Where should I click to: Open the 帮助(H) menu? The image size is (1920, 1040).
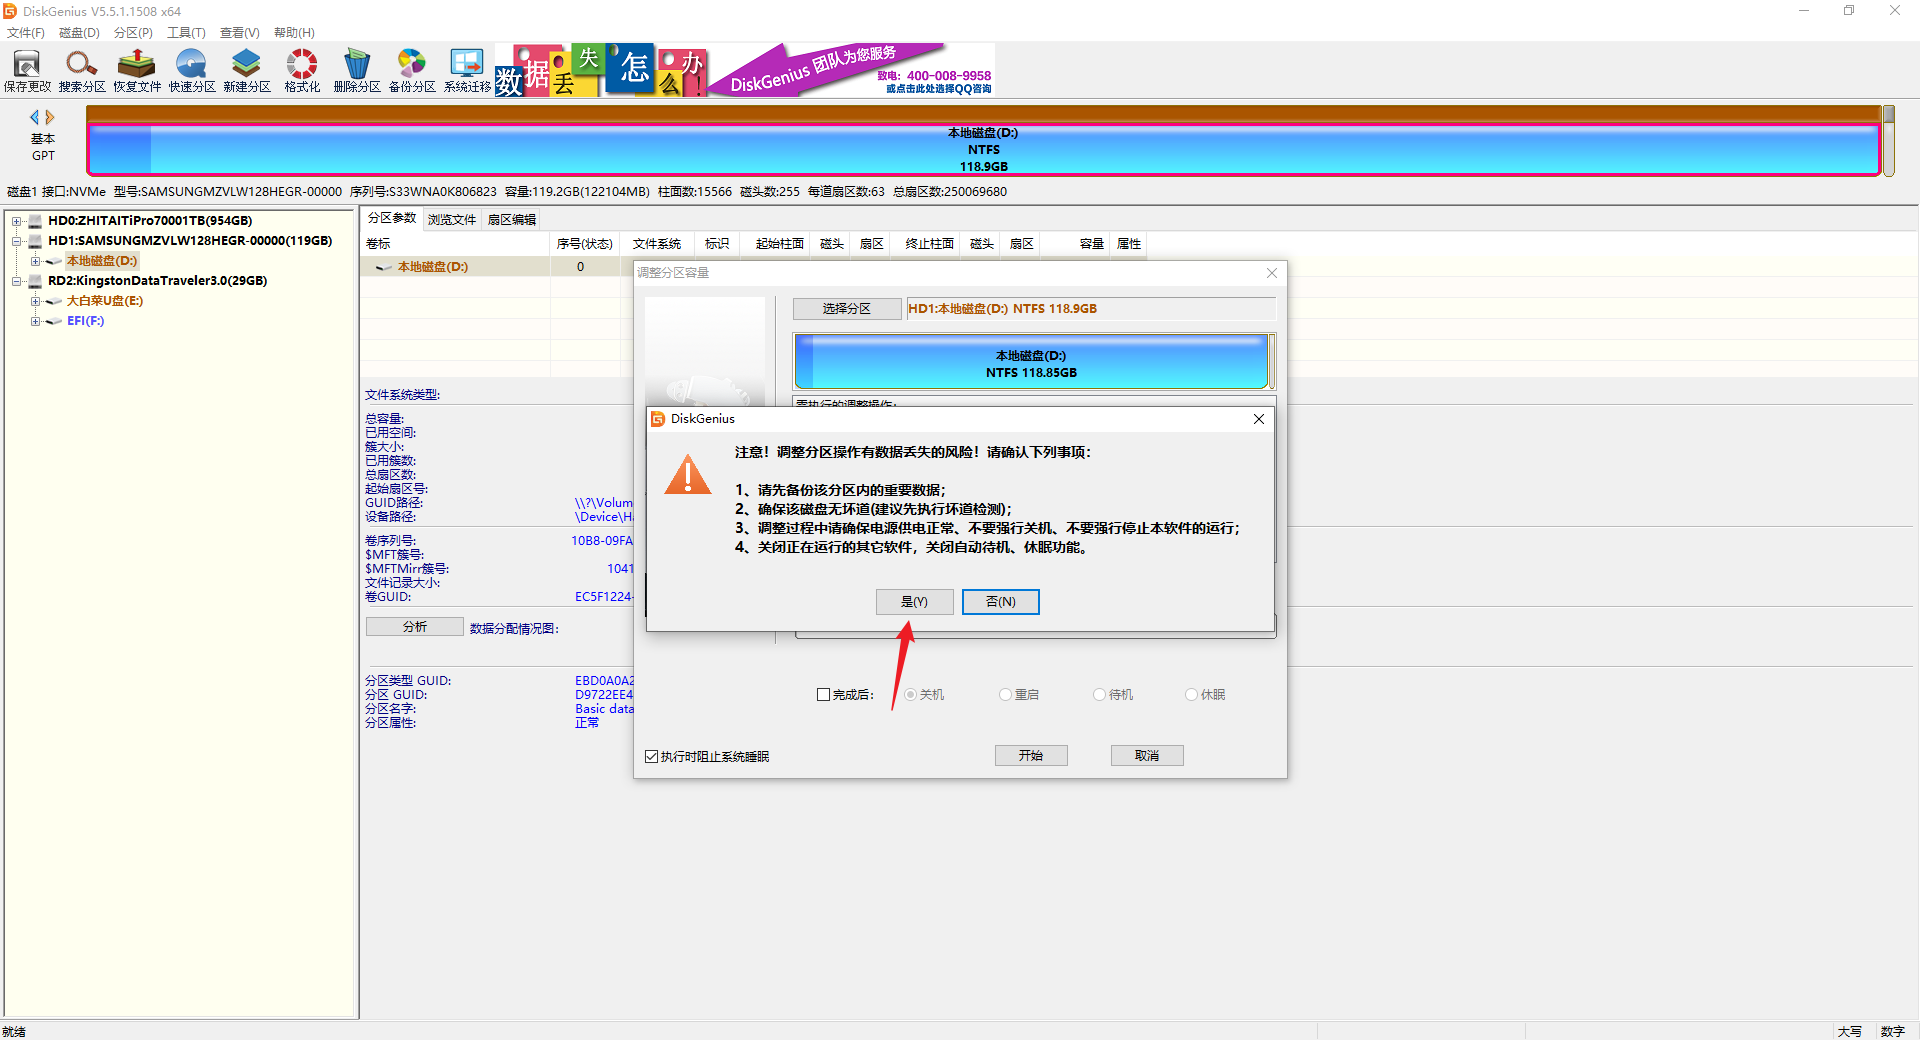(294, 33)
